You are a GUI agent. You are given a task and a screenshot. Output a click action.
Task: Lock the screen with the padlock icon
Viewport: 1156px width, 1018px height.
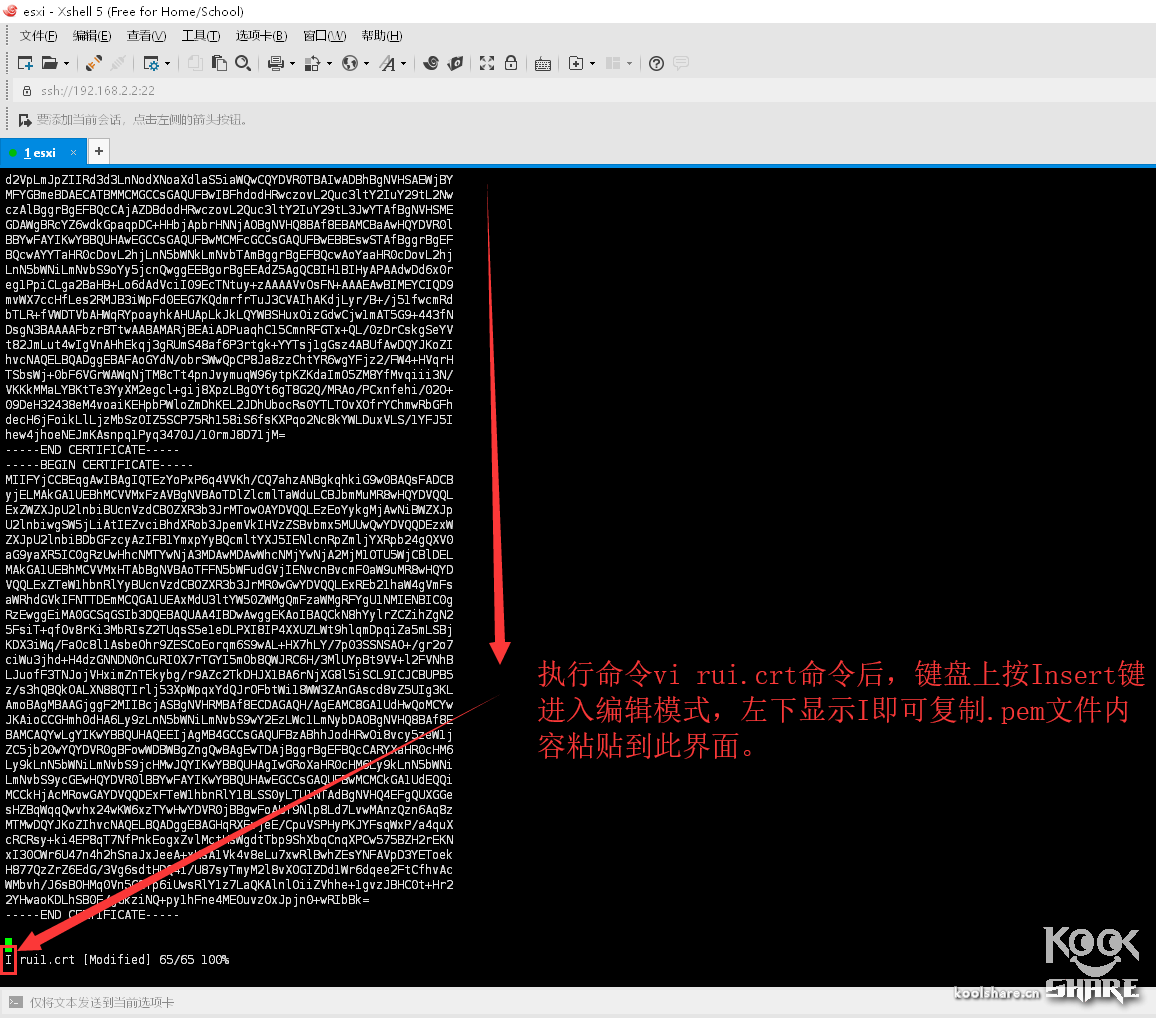(511, 62)
